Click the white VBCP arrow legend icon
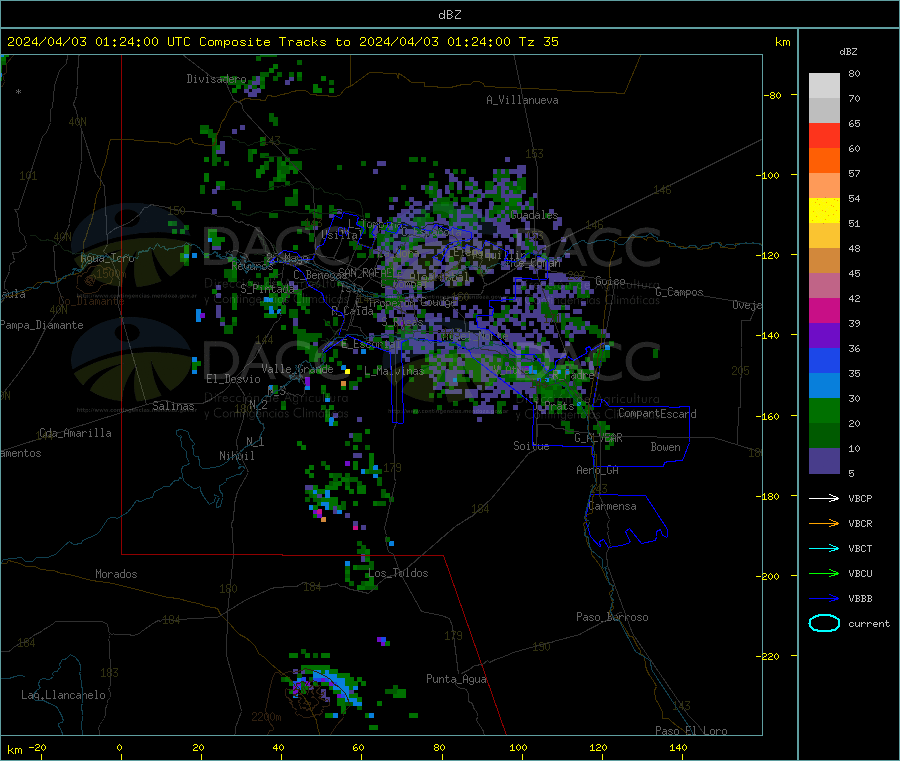The height and width of the screenshot is (761, 900). pyautogui.click(x=824, y=498)
